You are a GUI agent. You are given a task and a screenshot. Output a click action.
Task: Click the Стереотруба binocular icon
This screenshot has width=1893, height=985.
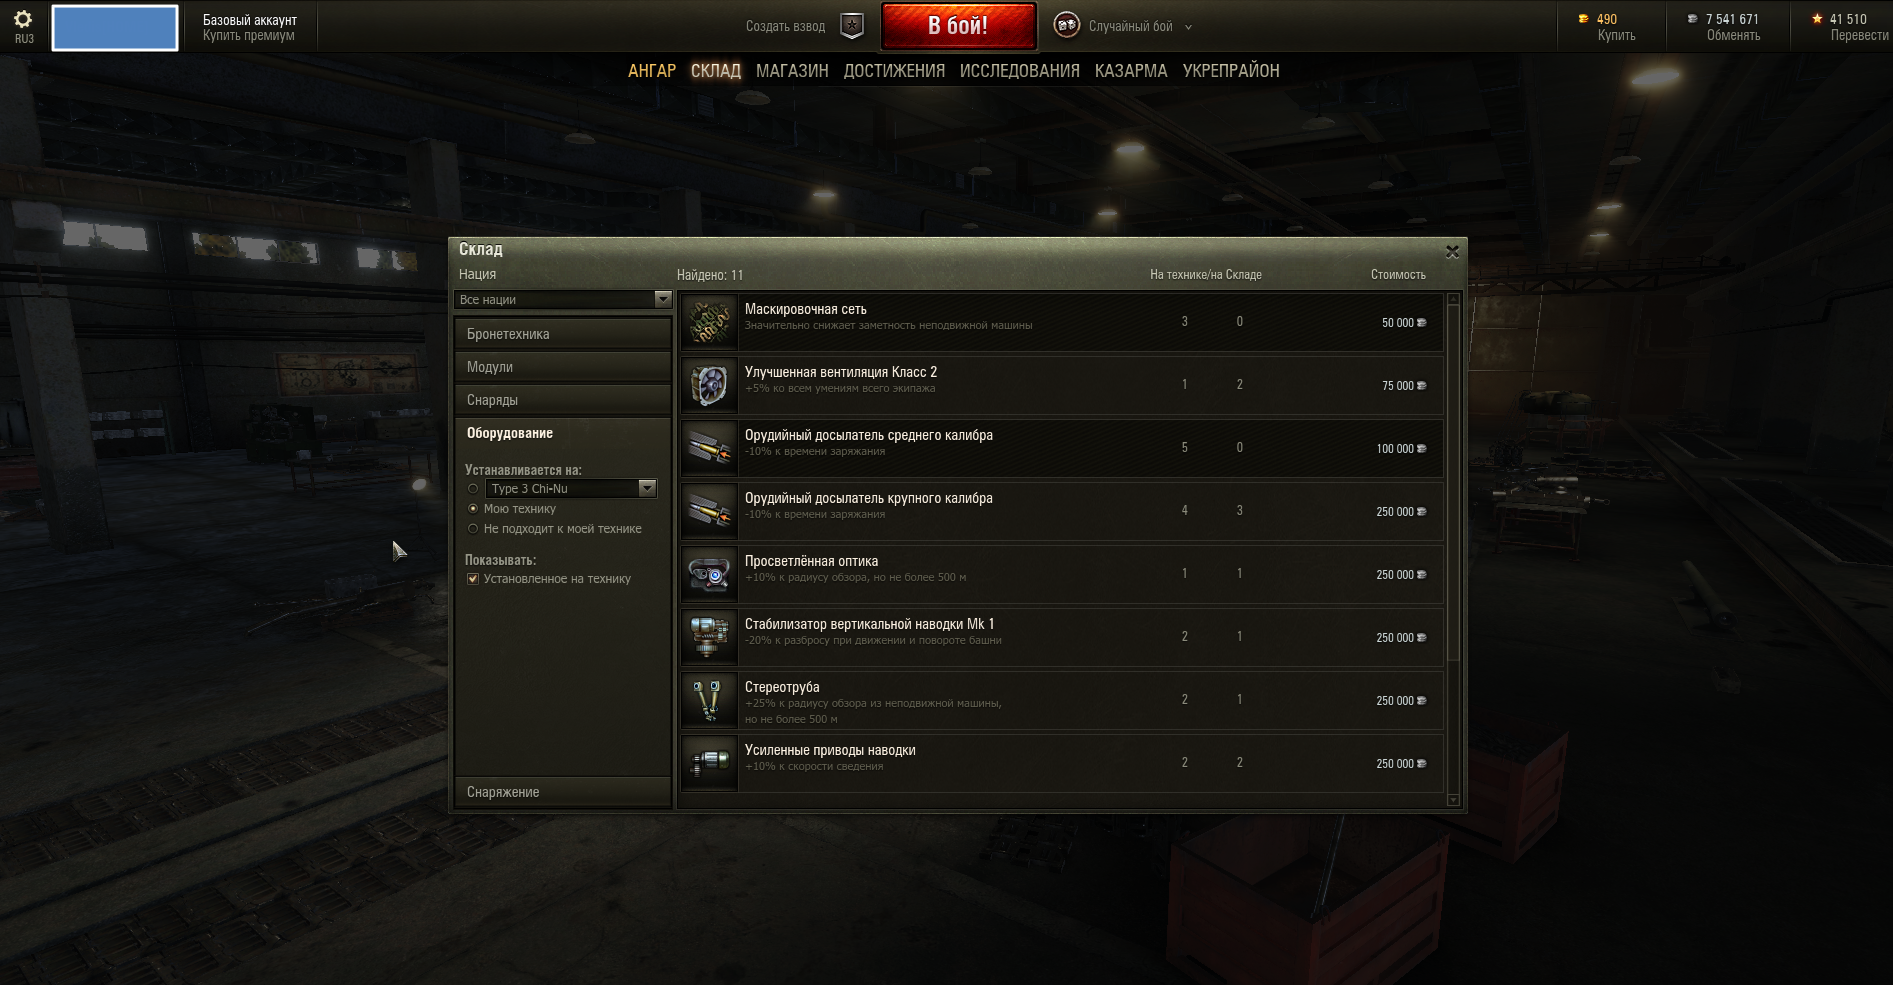pyautogui.click(x=709, y=700)
